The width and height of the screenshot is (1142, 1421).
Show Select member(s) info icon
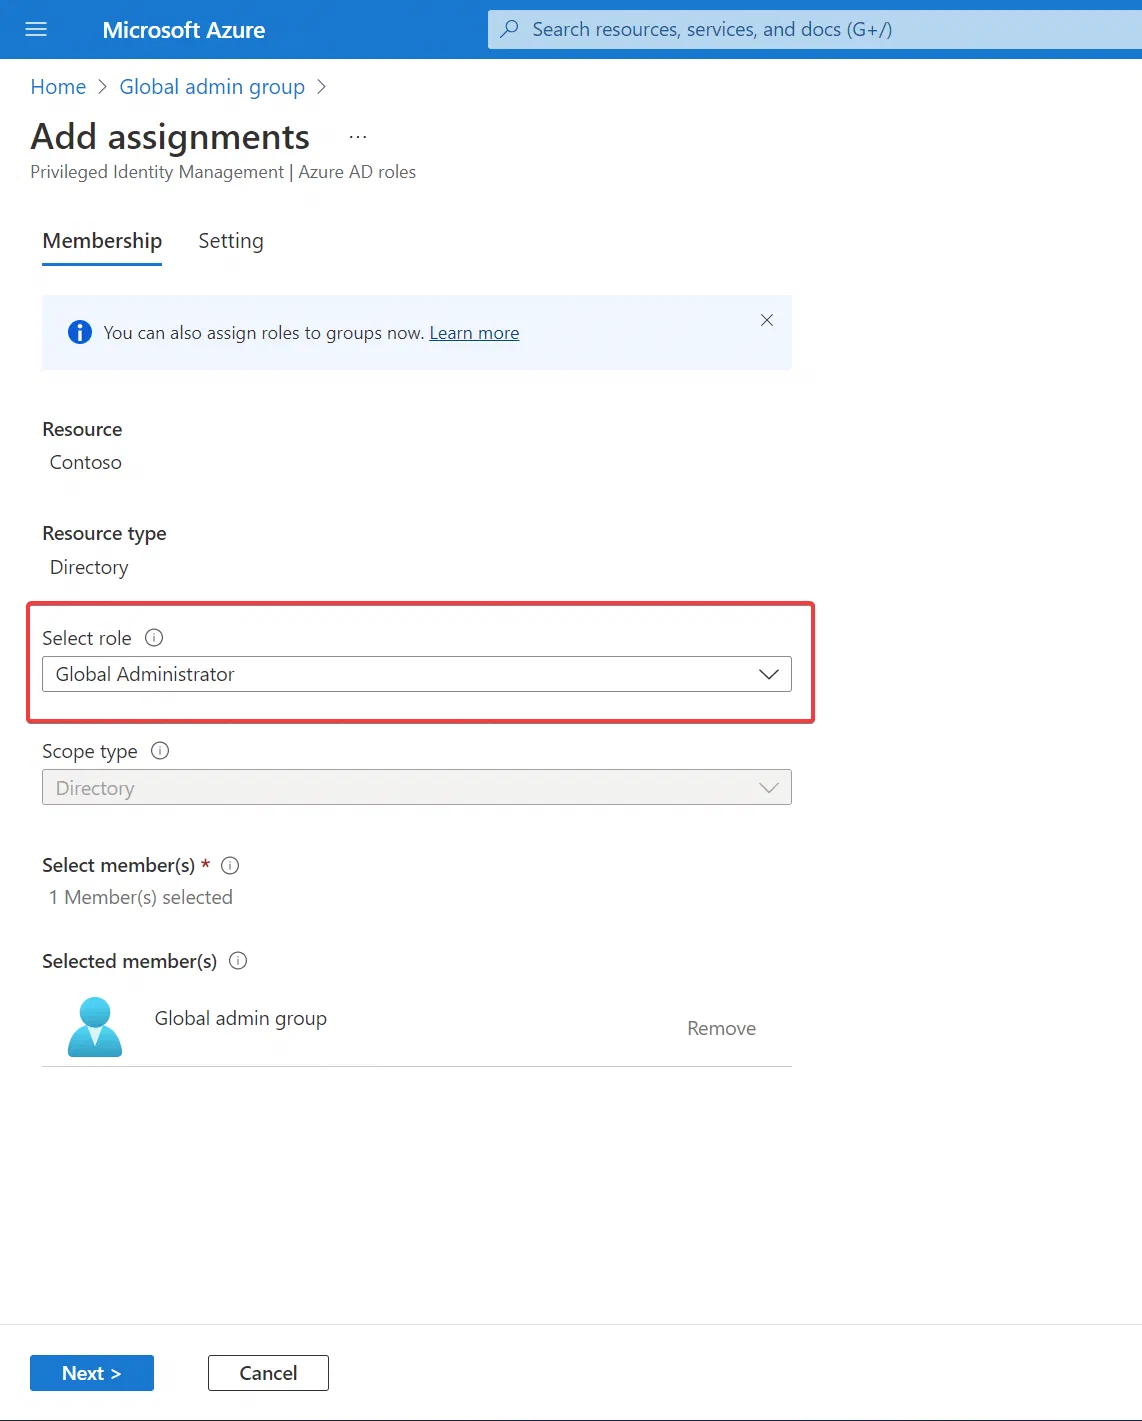(230, 865)
